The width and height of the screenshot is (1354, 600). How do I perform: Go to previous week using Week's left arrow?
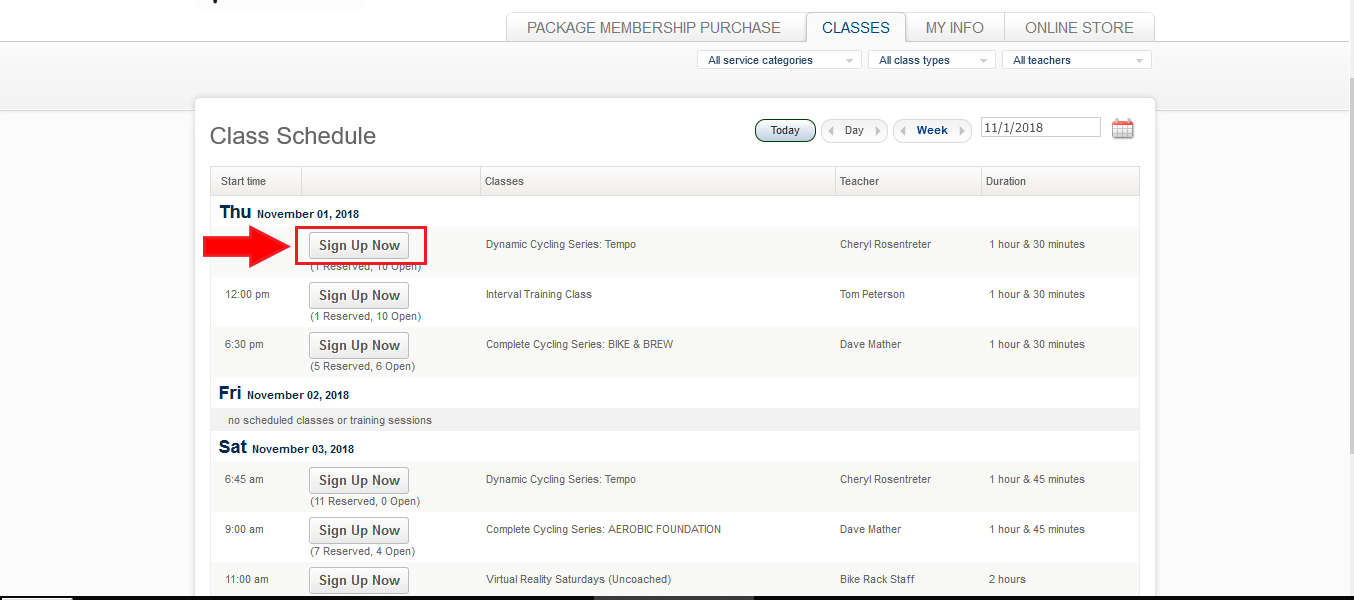click(903, 131)
